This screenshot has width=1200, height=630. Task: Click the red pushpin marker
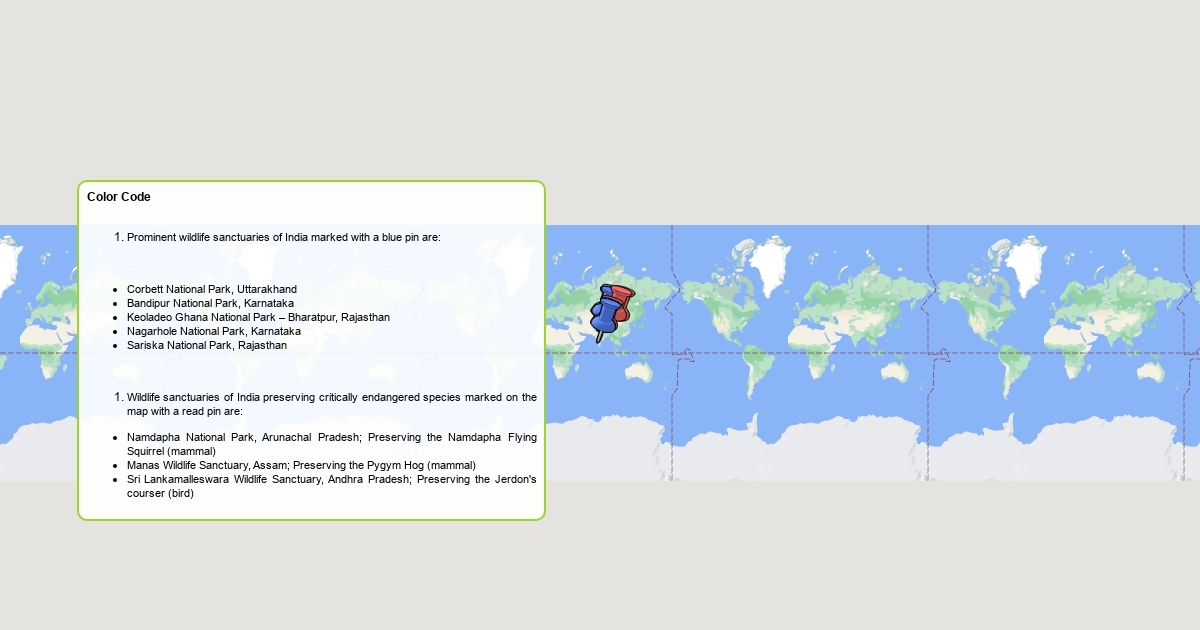tap(621, 301)
